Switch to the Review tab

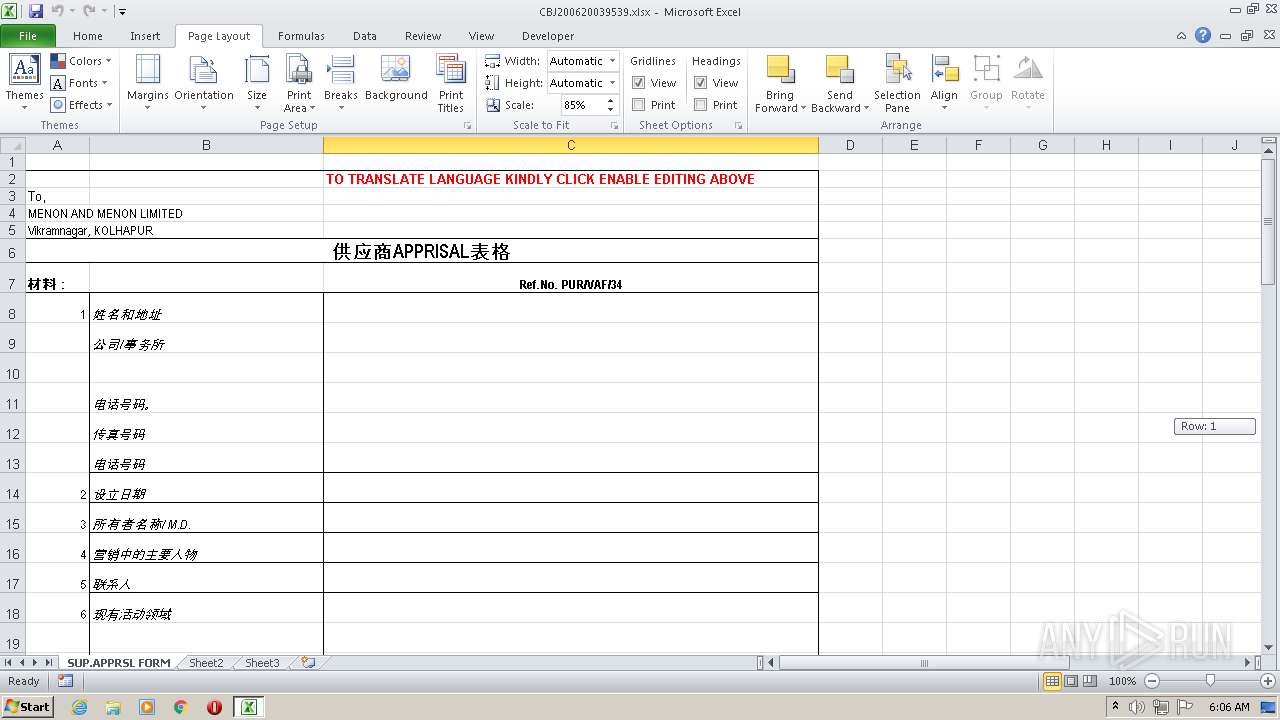[x=423, y=36]
